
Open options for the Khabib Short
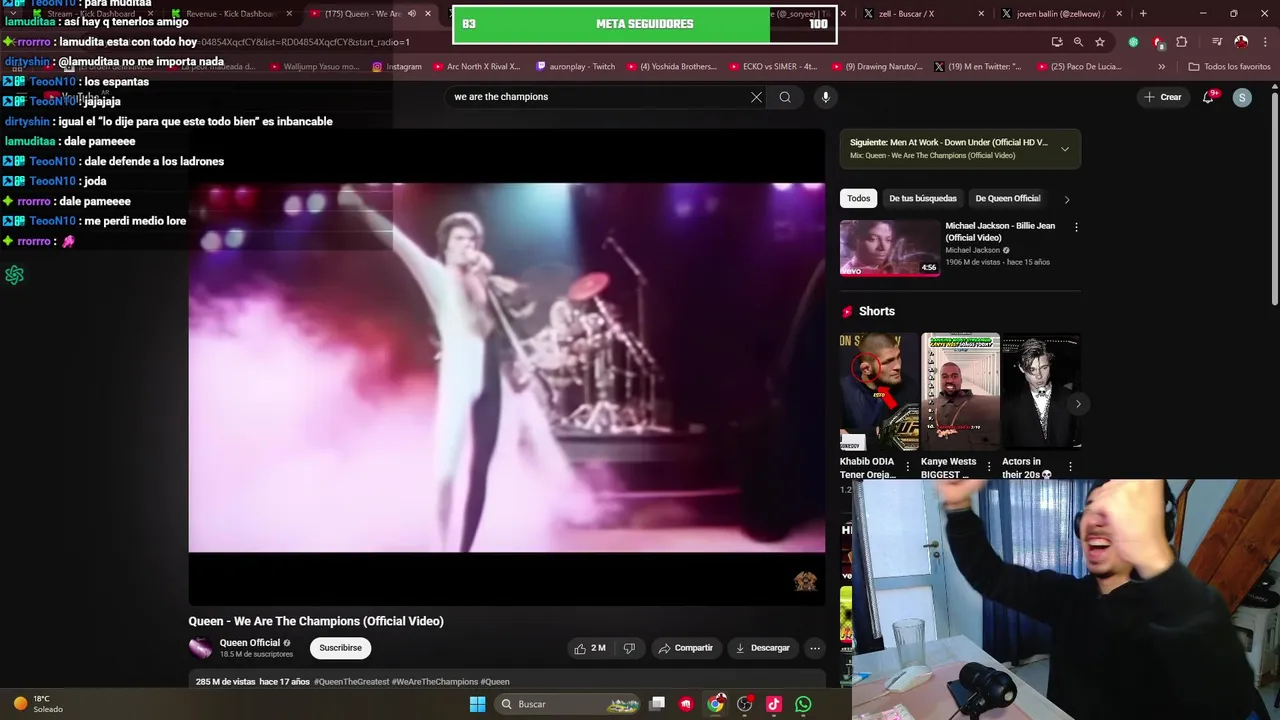click(907, 467)
